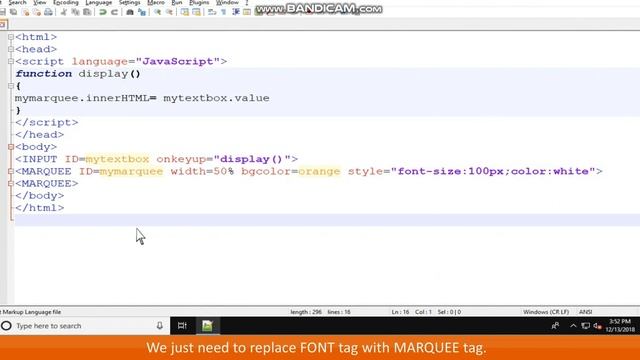Open the Plugins menu
The image size is (640, 360).
[x=199, y=2]
